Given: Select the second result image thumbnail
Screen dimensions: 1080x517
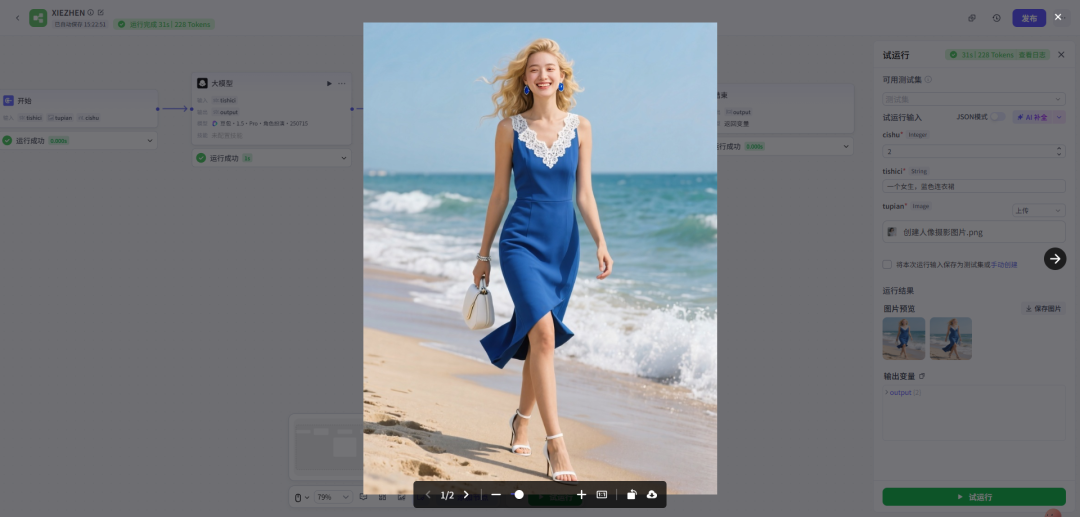Looking at the screenshot, I should pyautogui.click(x=950, y=338).
